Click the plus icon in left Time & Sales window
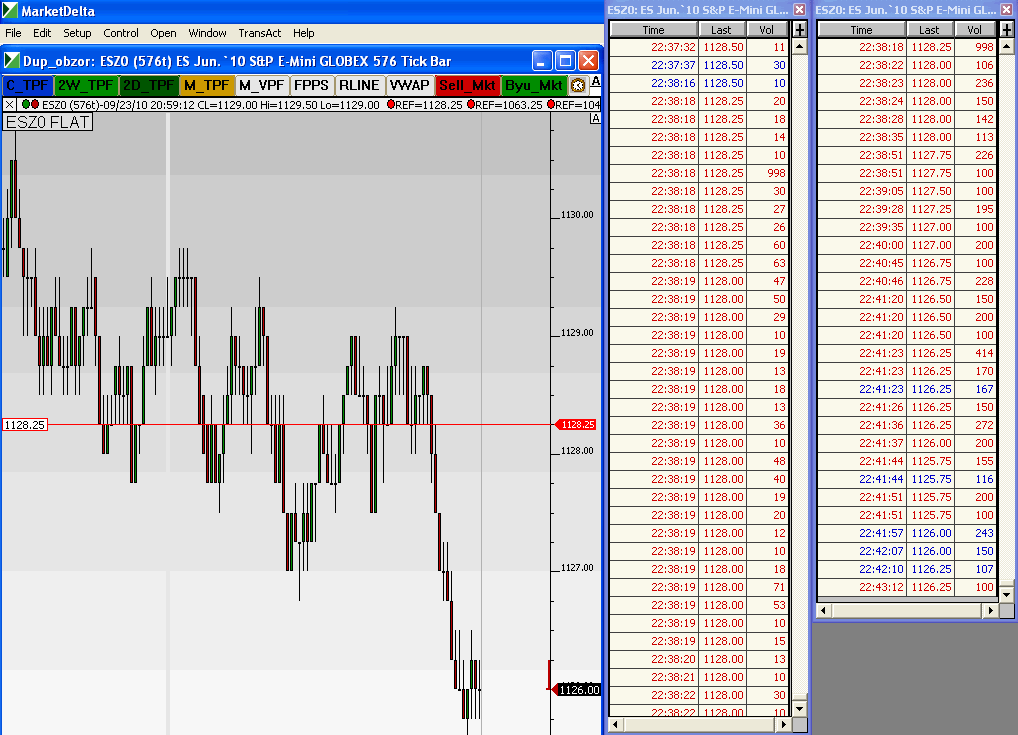 (x=799, y=30)
